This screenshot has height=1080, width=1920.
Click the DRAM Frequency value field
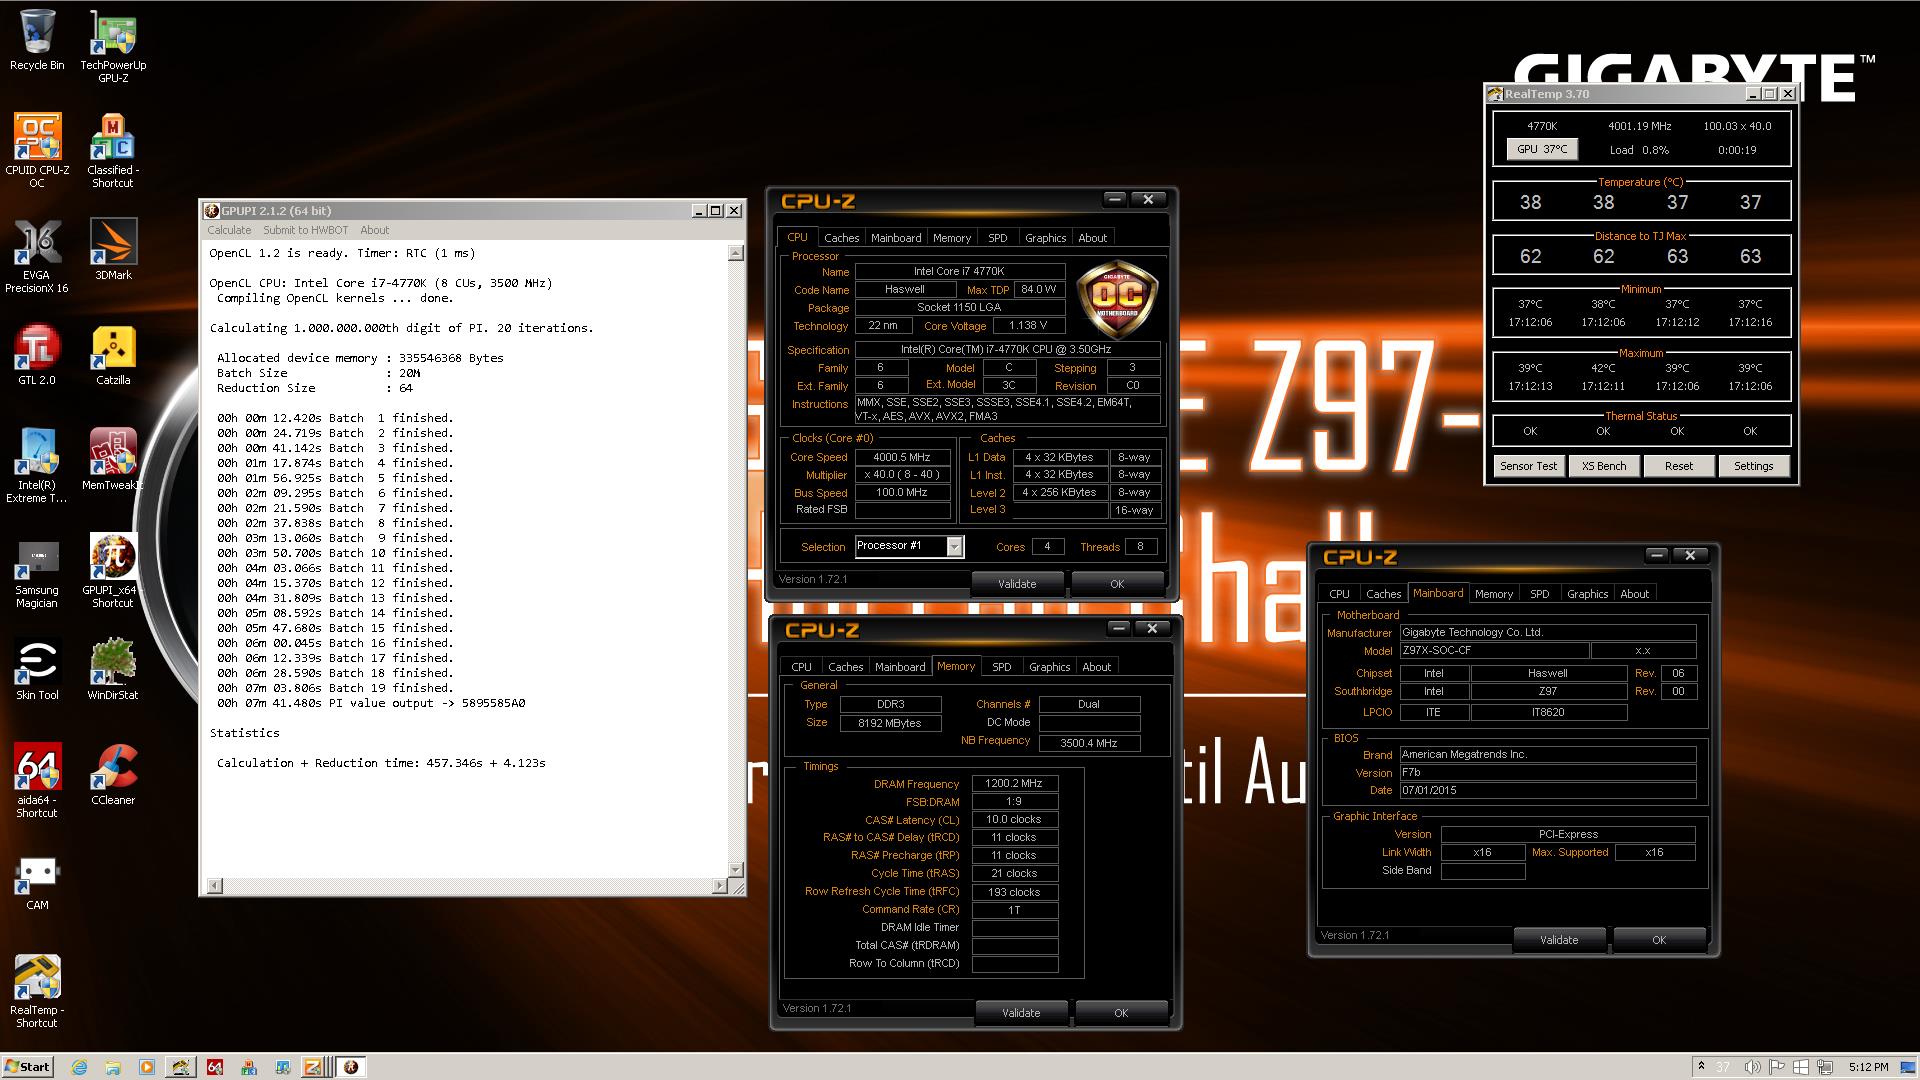tap(1014, 784)
